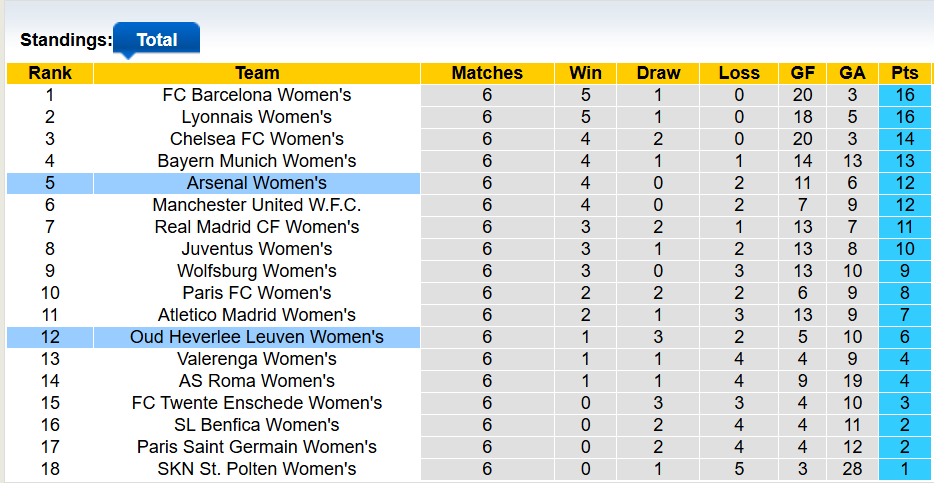This screenshot has height=483, width=934.
Task: Open Bayern Munich Women's team page
Action: point(257,161)
